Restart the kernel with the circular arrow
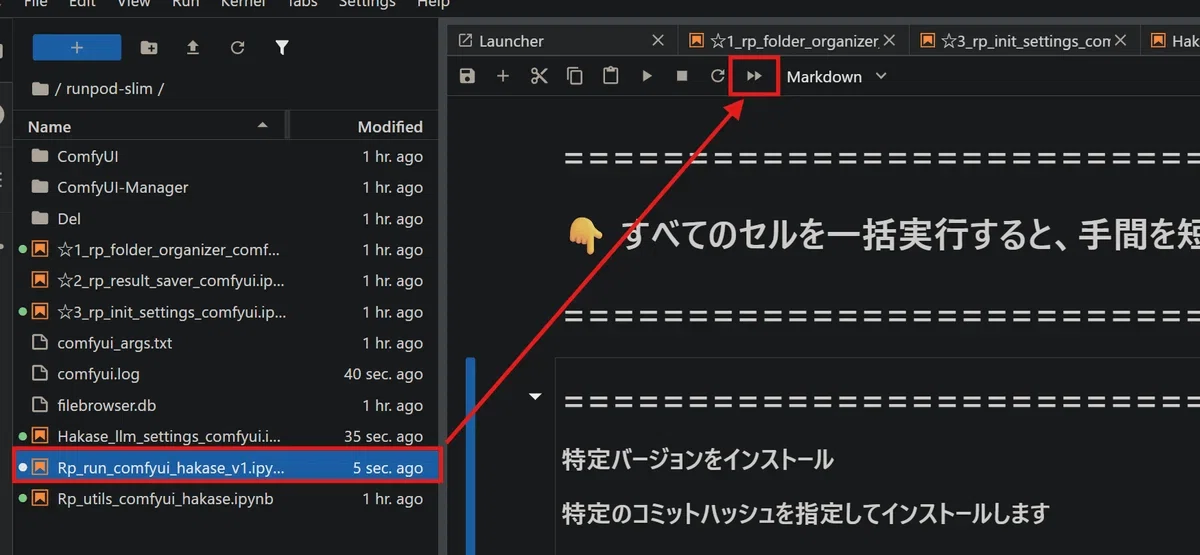The width and height of the screenshot is (1200, 555). [x=717, y=76]
